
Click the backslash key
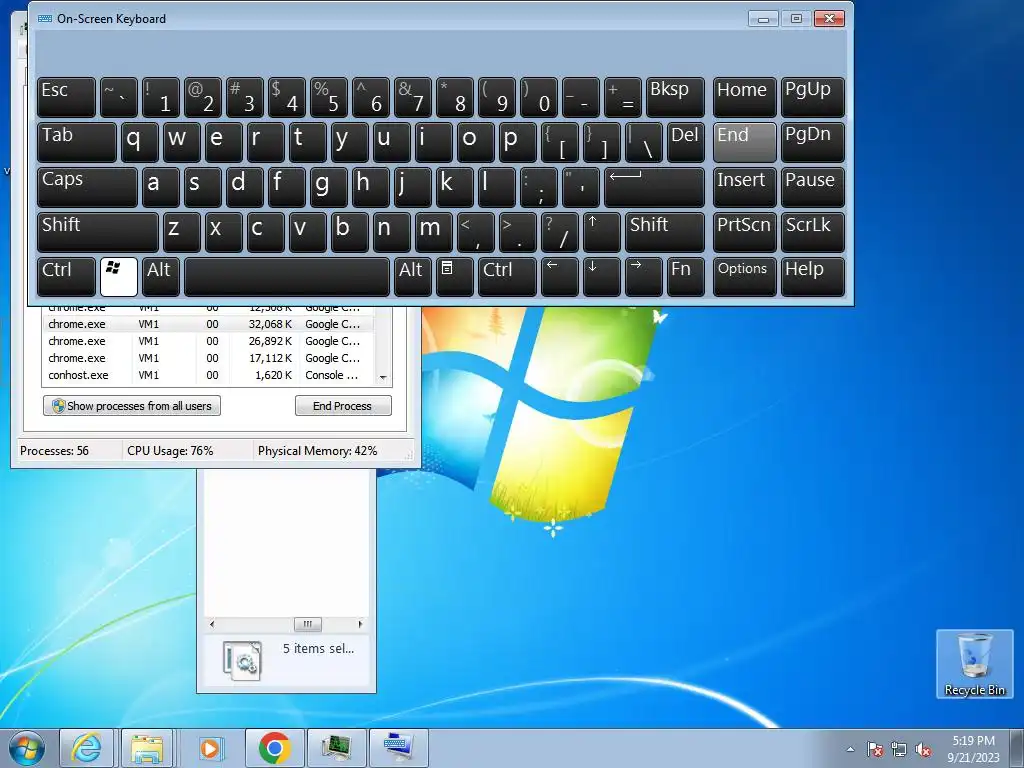pyautogui.click(x=643, y=142)
